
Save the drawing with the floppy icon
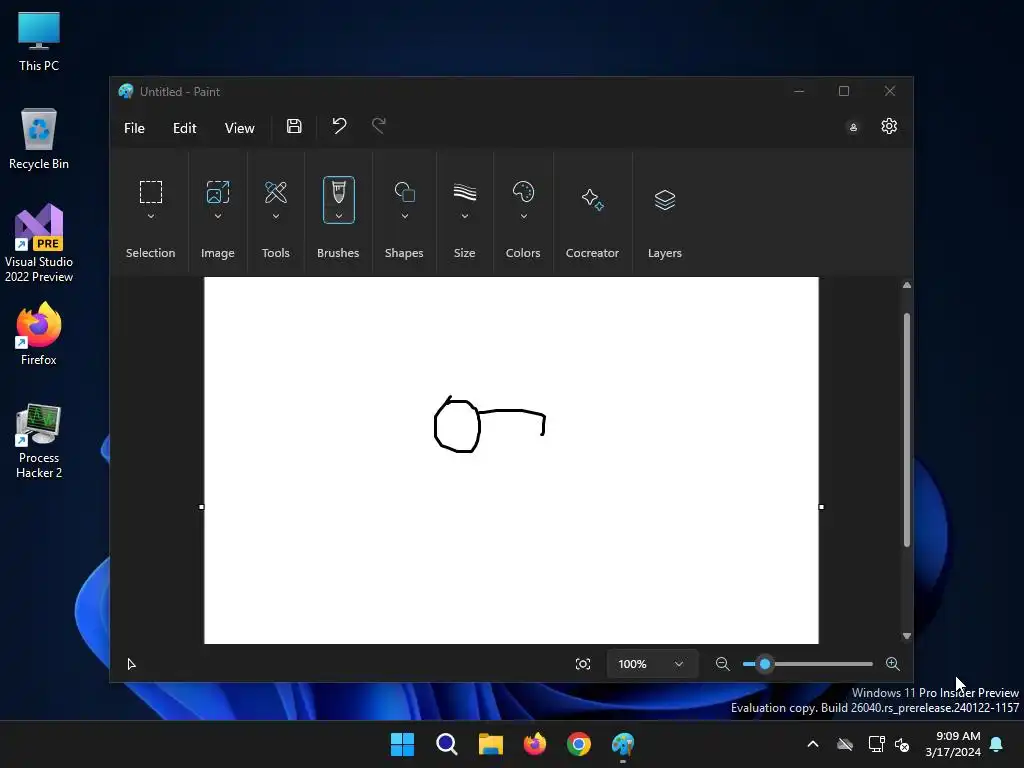pyautogui.click(x=294, y=126)
